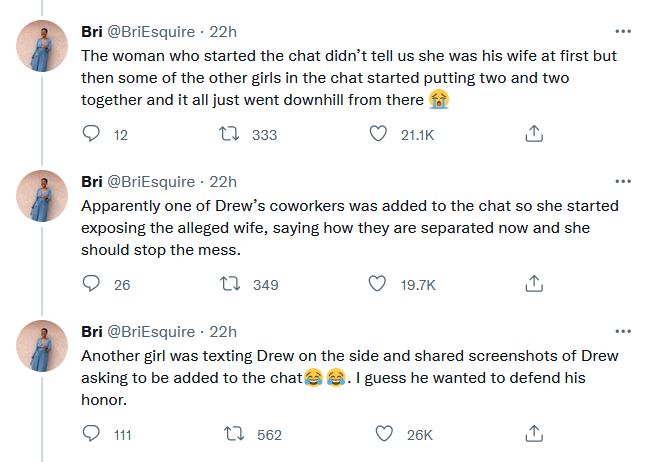Viewport: 650px width, 462px height.
Task: Reply to the tweet with 111 replies
Action: pyautogui.click(x=90, y=434)
